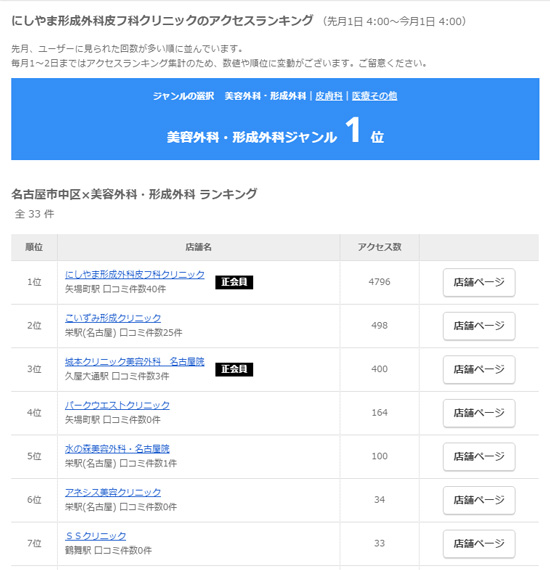This screenshot has height=570, width=550.
Task: Open こいずみ形成クリニック link
Action: click(x=113, y=318)
